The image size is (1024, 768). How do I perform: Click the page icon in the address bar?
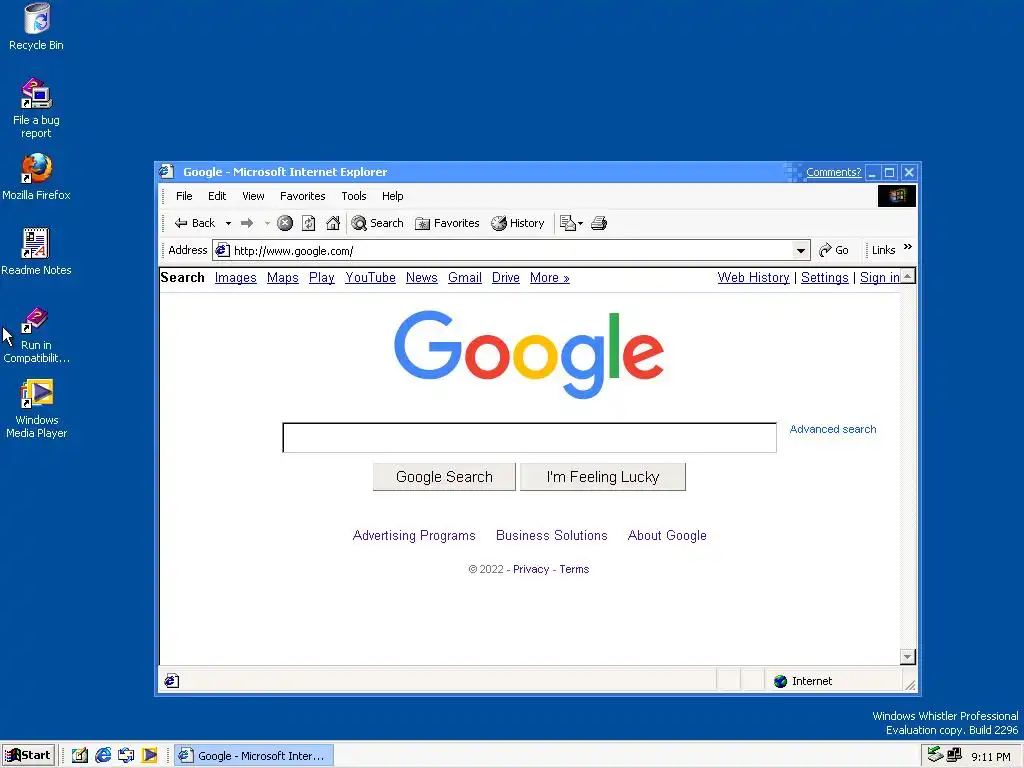tap(223, 250)
